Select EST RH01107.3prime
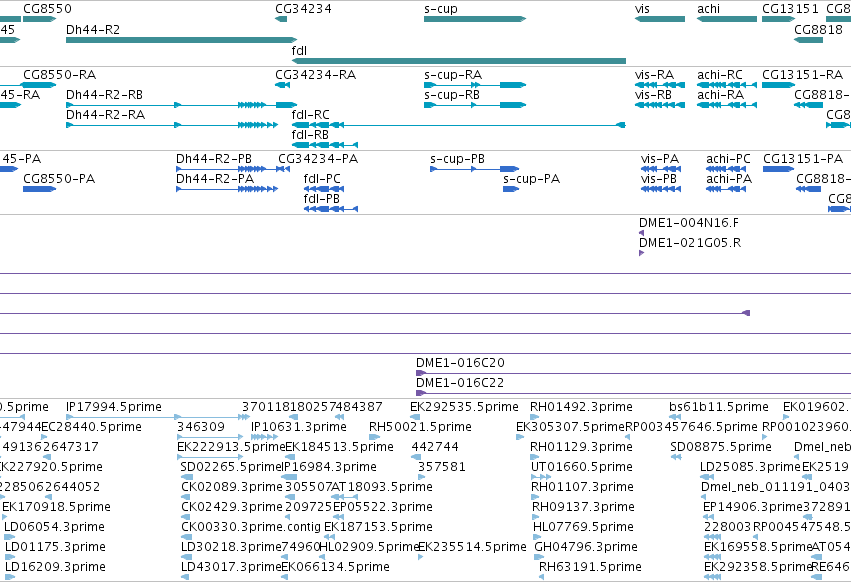Screen dimensions: 851x582 point(582,487)
